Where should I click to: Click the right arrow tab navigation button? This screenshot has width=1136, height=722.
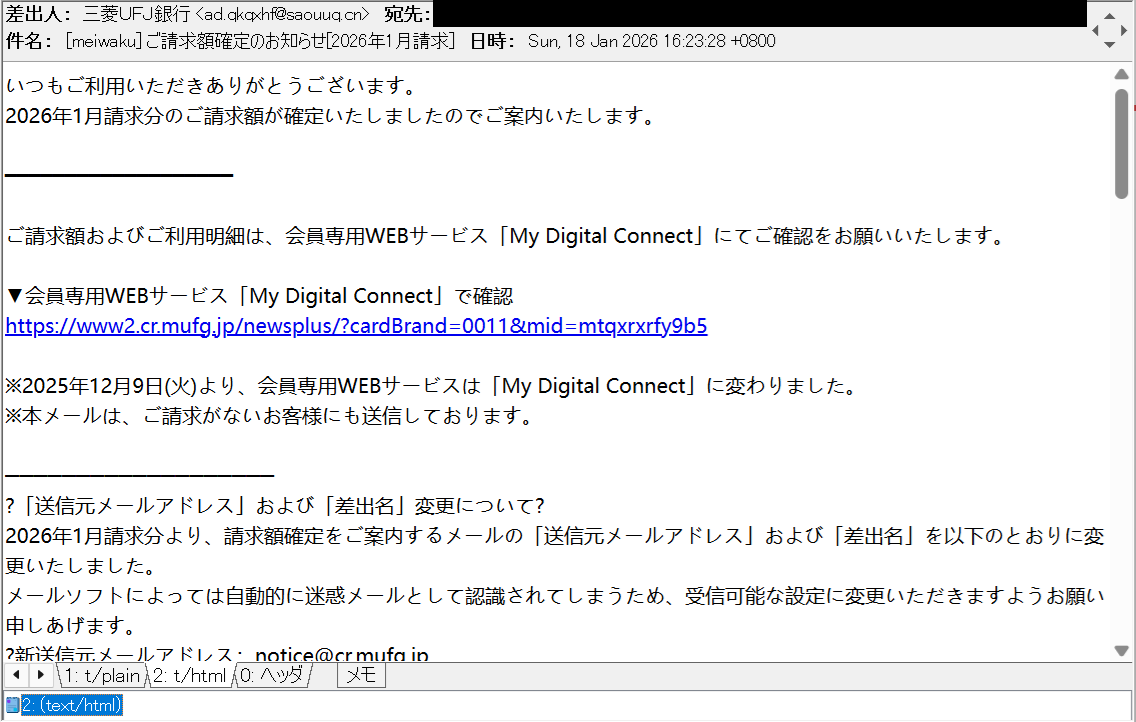coord(41,676)
